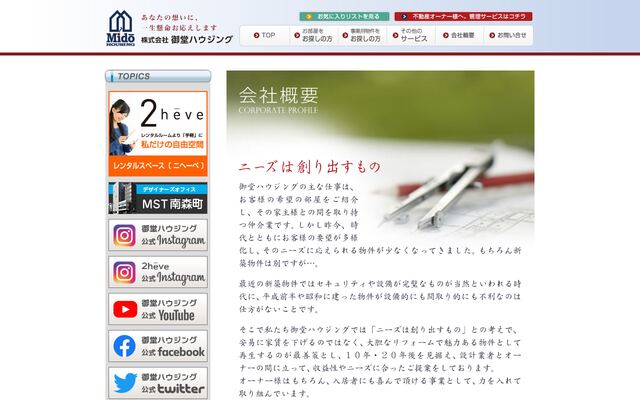Click the YouTube play icon

point(125,309)
